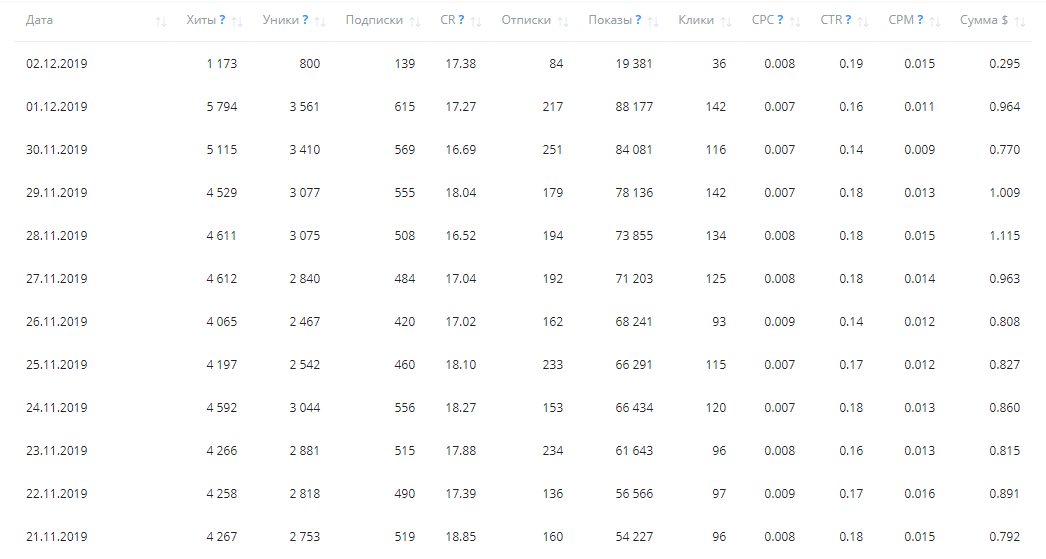Click the sort arrows beside Подписки

415,21
